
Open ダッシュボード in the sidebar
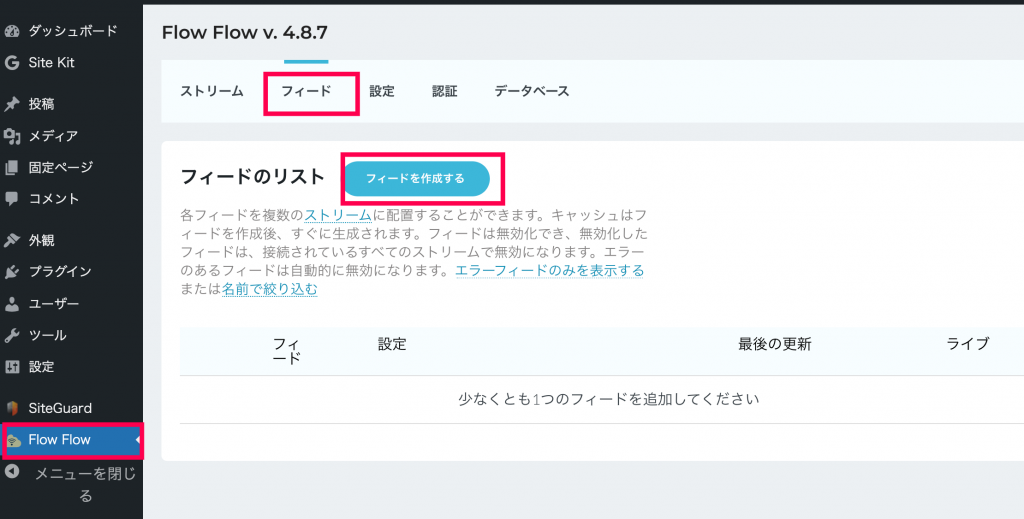(73, 31)
